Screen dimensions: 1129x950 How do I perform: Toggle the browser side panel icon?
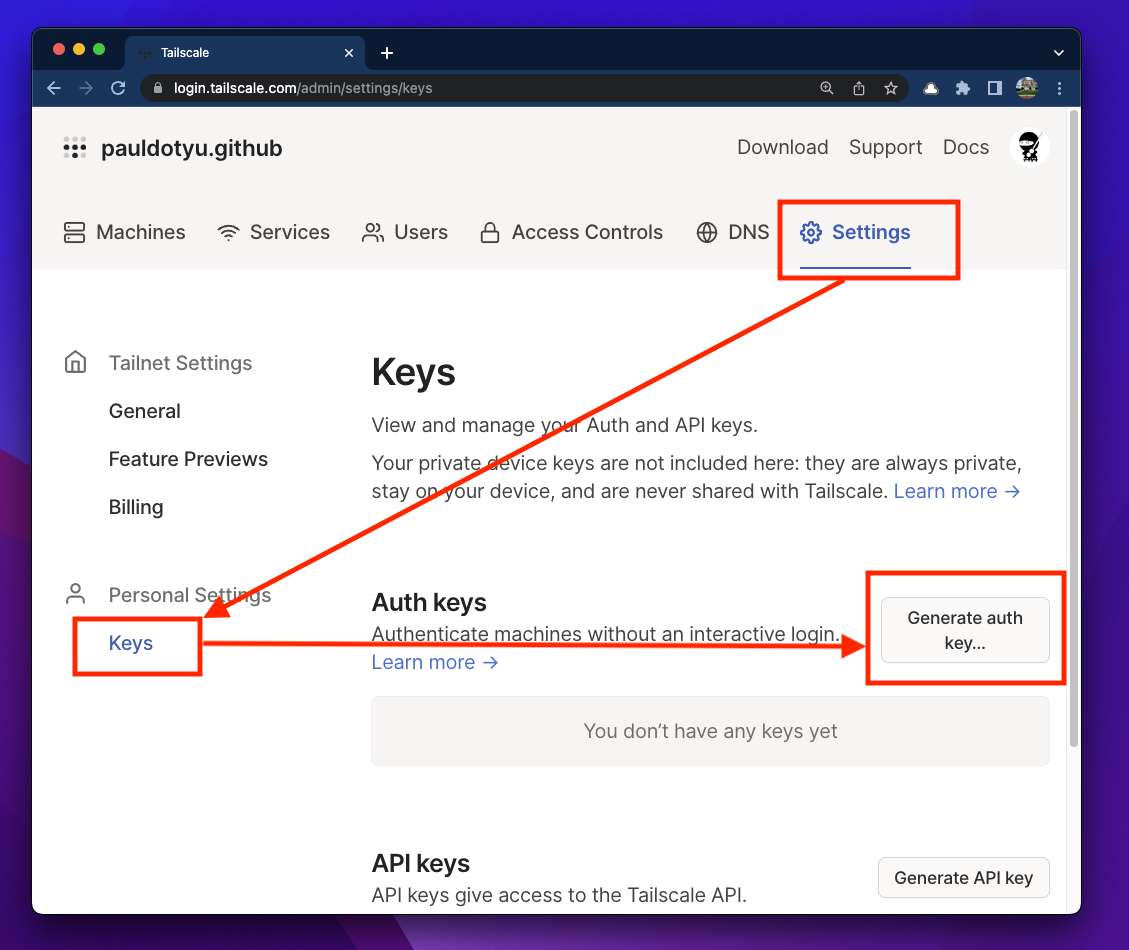point(994,88)
